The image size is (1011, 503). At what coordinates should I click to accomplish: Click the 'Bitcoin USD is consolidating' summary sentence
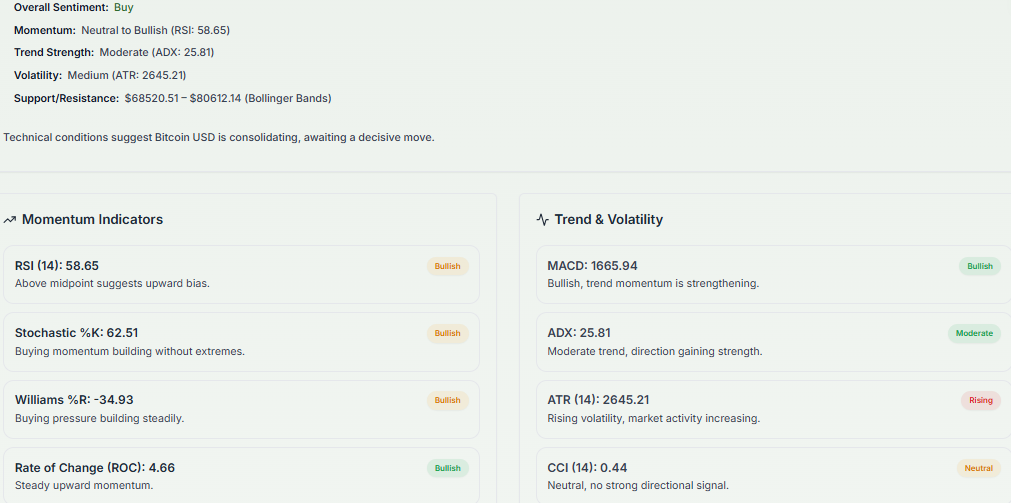pos(219,138)
